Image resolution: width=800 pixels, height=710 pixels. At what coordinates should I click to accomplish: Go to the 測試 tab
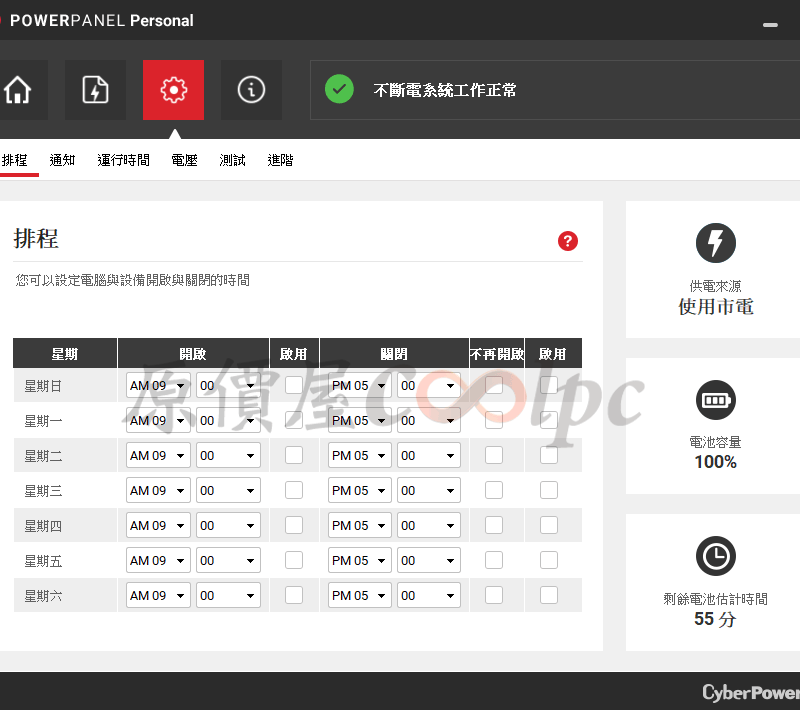point(232,160)
